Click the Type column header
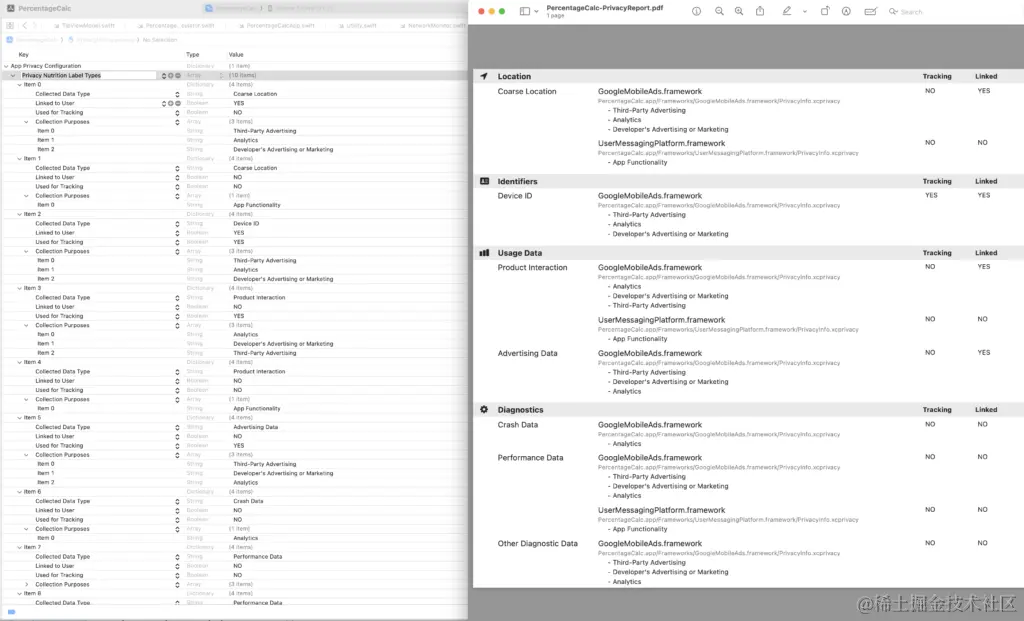This screenshot has height=621, width=1024. pyautogui.click(x=193, y=55)
